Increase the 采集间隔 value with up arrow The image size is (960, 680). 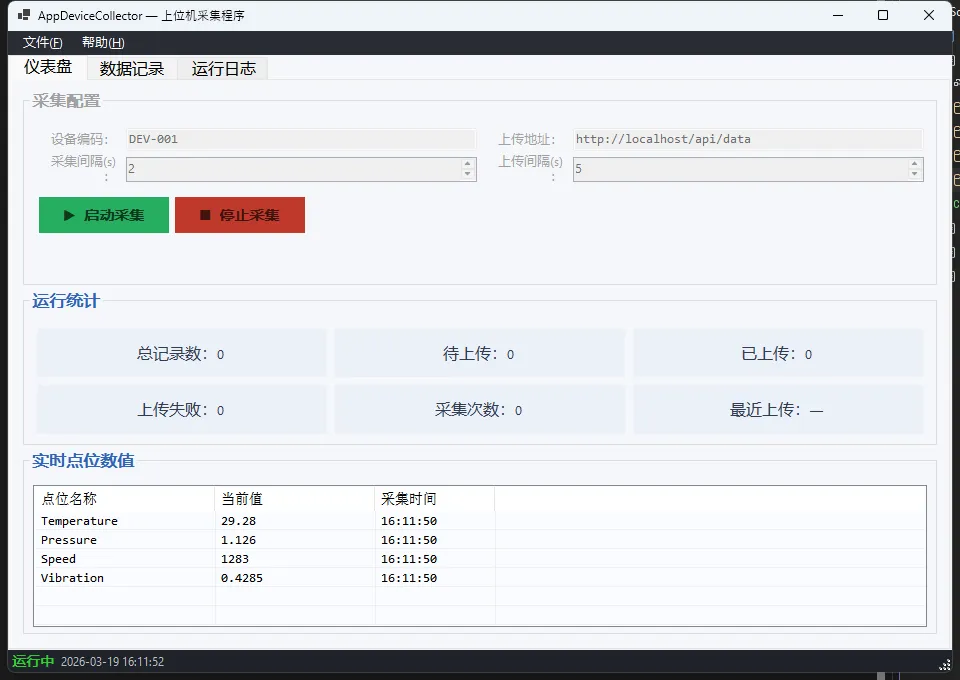tap(467, 164)
